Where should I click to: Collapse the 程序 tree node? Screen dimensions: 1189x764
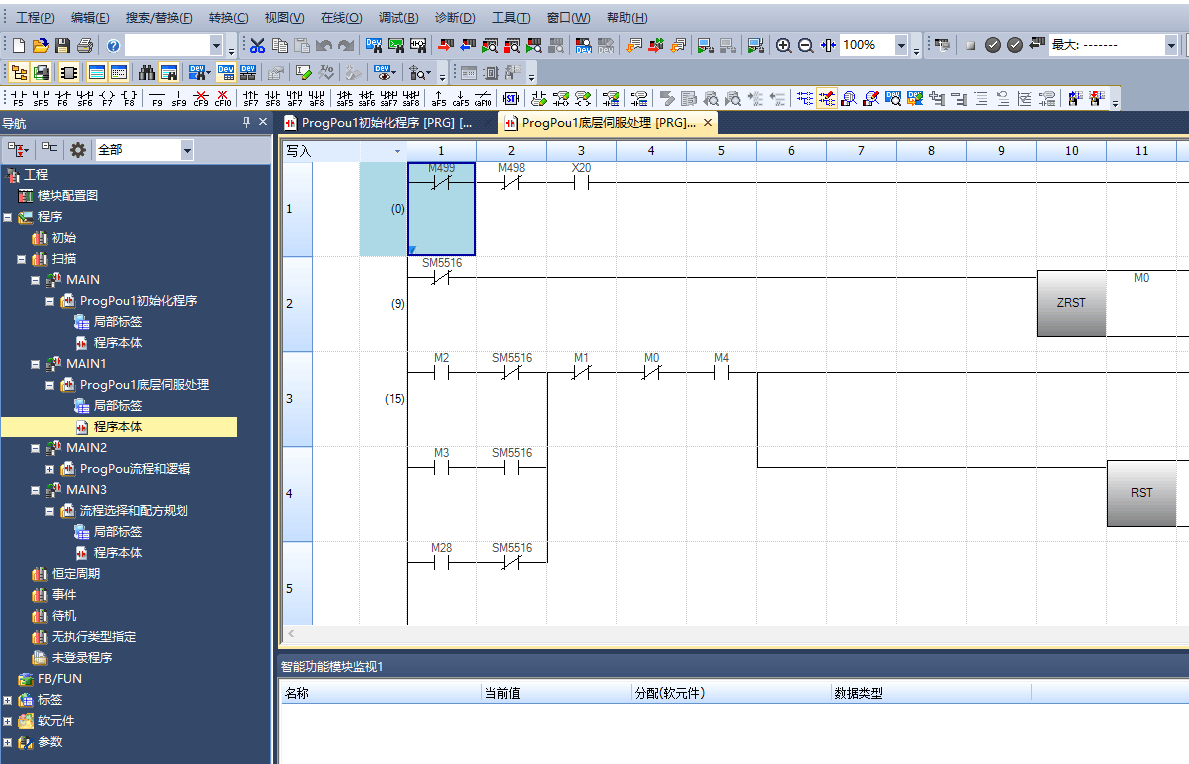8,217
